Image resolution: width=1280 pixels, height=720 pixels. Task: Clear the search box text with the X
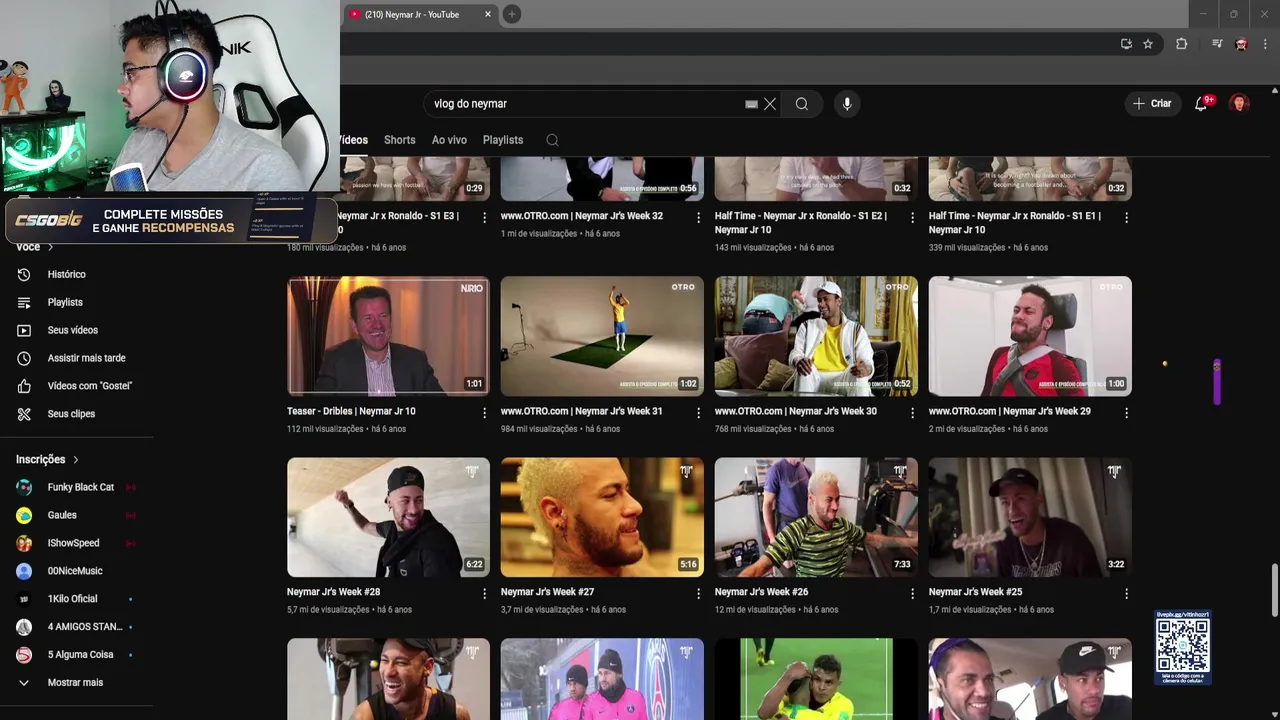click(x=770, y=104)
